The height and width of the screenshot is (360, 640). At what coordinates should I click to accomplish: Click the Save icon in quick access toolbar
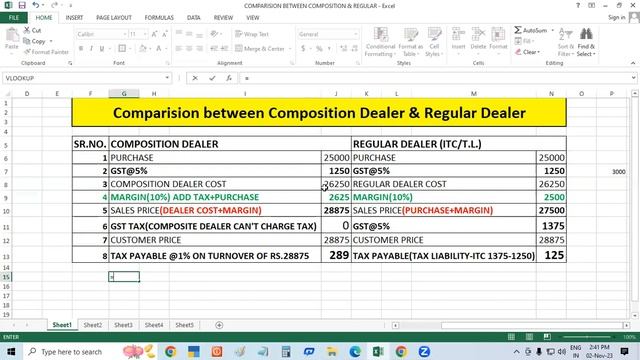(x=22, y=5)
